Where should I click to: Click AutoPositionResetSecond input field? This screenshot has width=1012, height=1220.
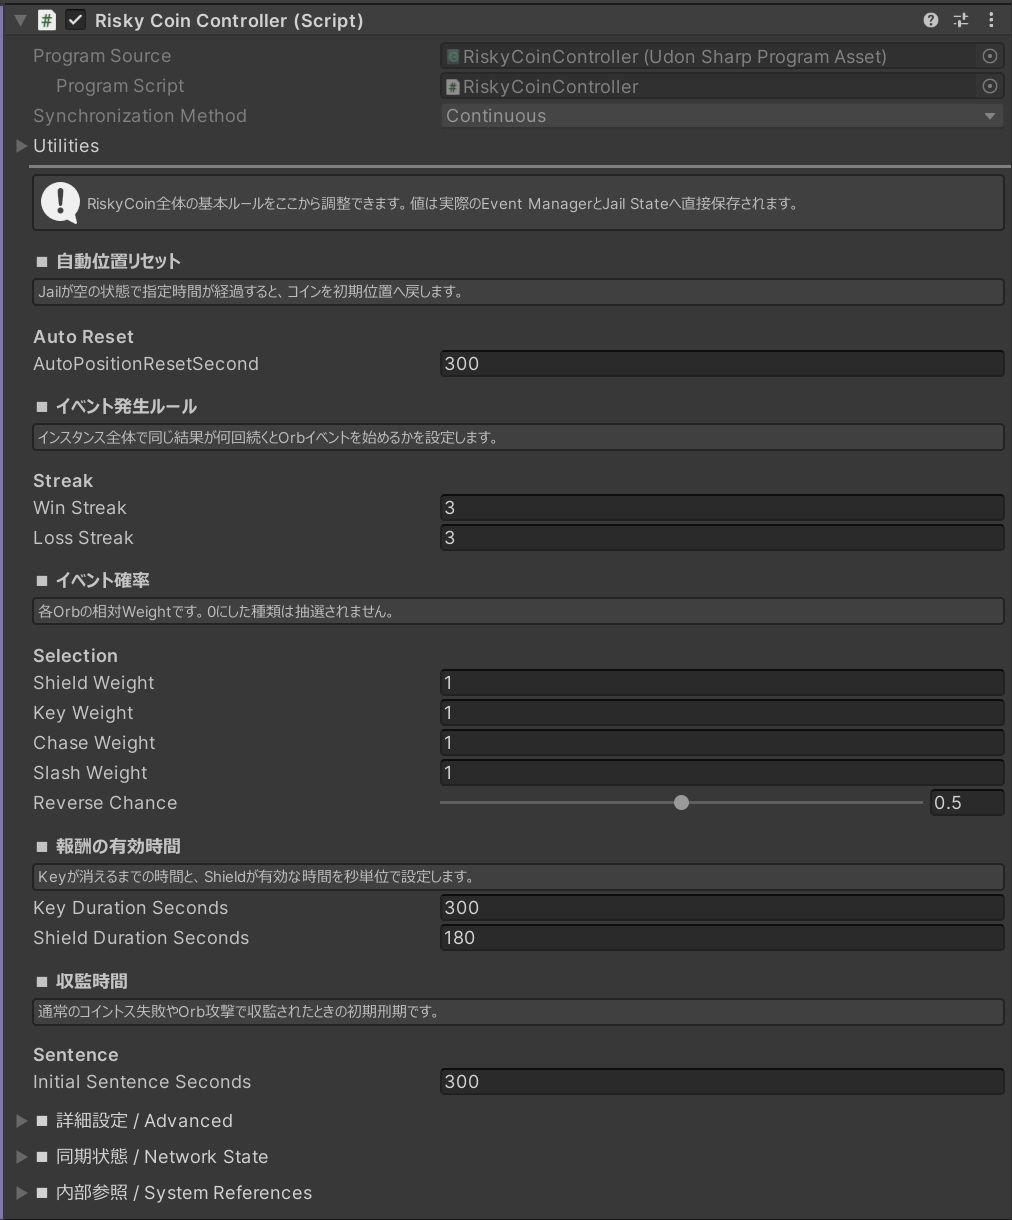click(x=722, y=364)
